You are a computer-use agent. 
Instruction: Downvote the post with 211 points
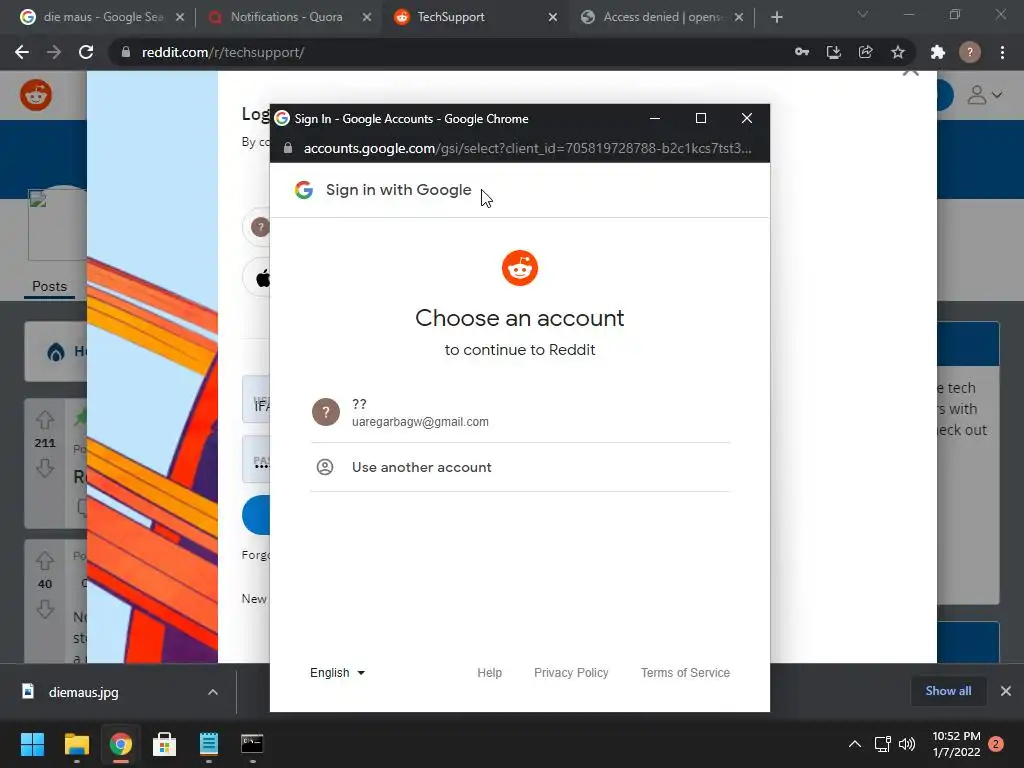click(44, 468)
